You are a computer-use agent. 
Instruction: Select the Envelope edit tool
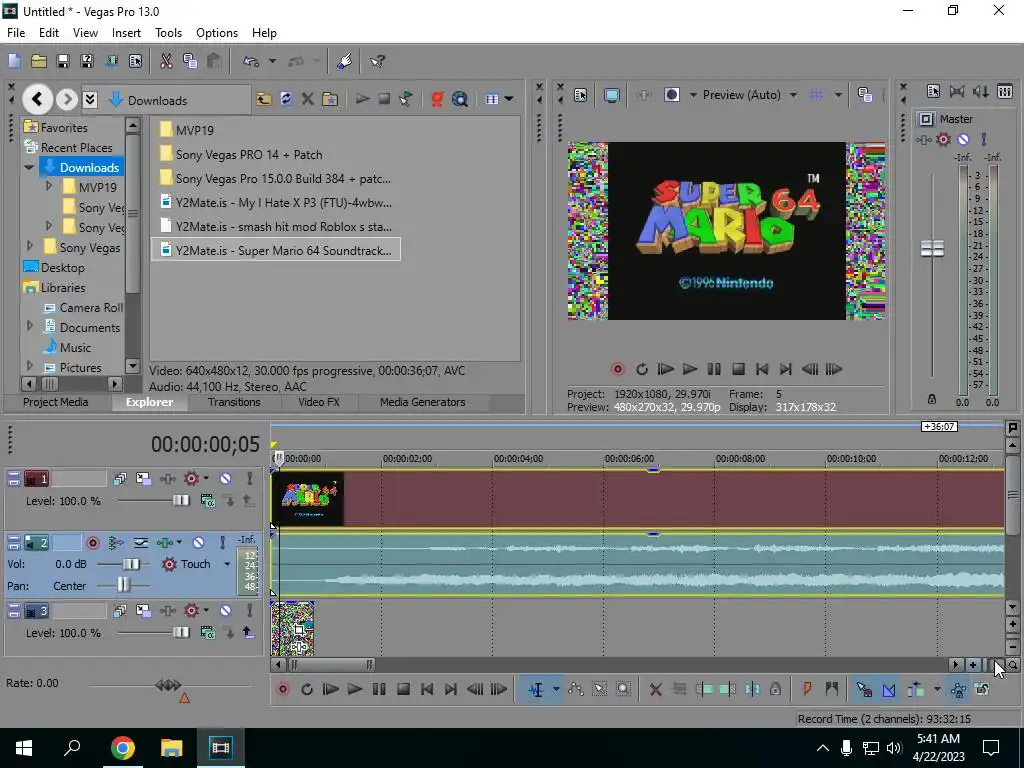[x=576, y=690]
